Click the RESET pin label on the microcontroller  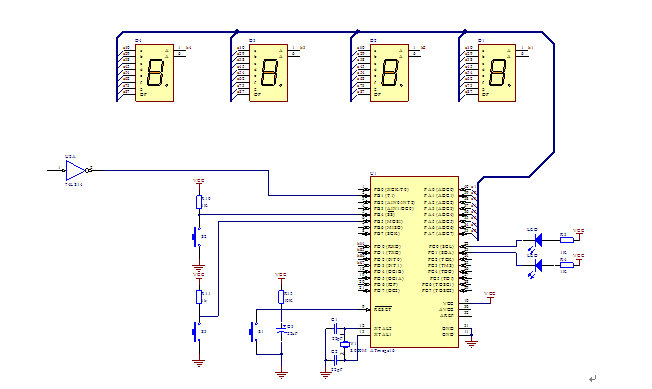pyautogui.click(x=383, y=309)
